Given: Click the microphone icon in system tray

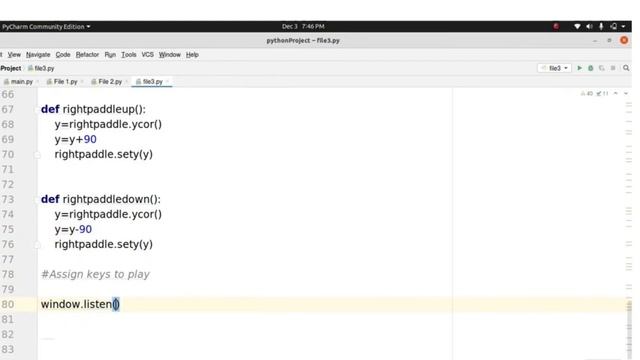Looking at the screenshot, I should pyautogui.click(x=601, y=27).
